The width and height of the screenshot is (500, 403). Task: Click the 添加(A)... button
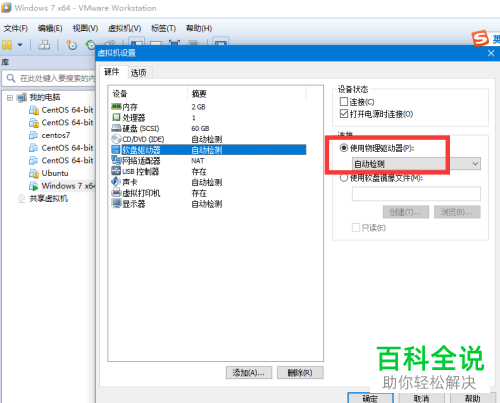tap(249, 373)
